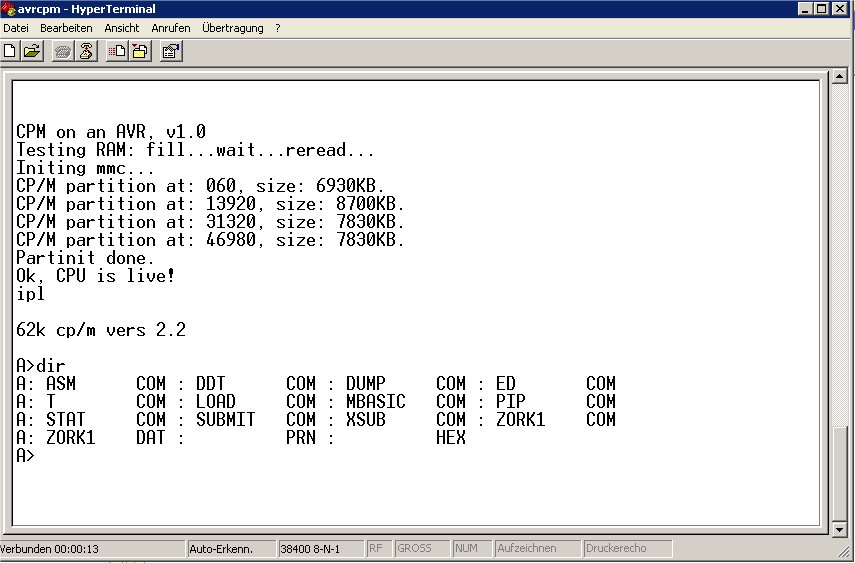Click the vertical scrollbar thumb
The image size is (855, 563).
(x=839, y=473)
